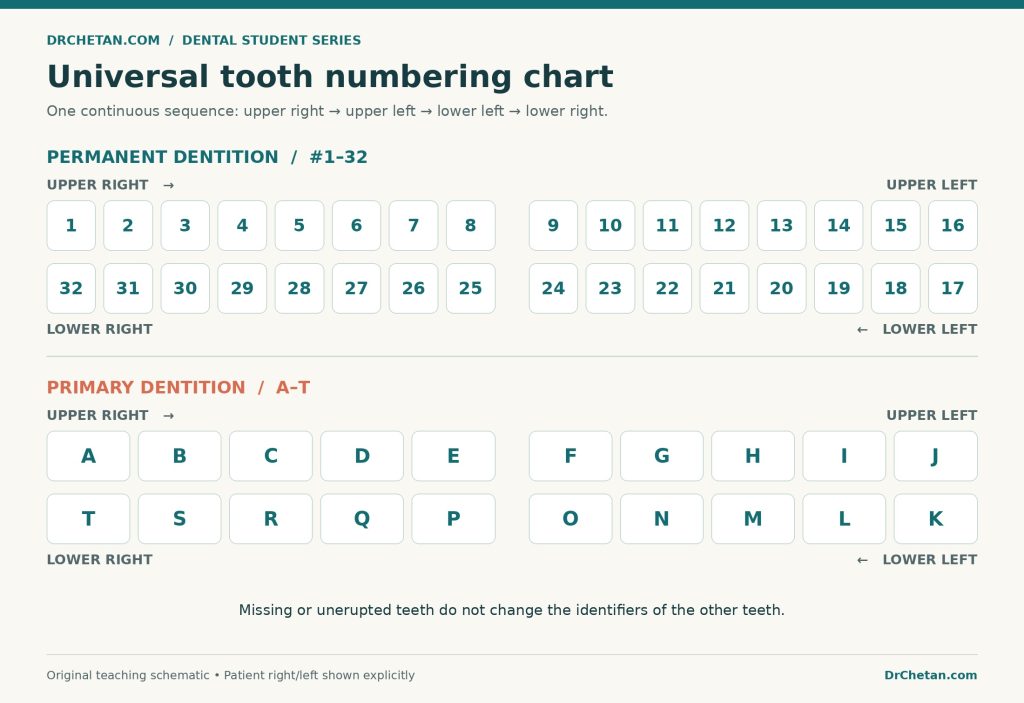Select tooth number 4 box
The width and height of the screenshot is (1024, 703).
(x=242, y=225)
